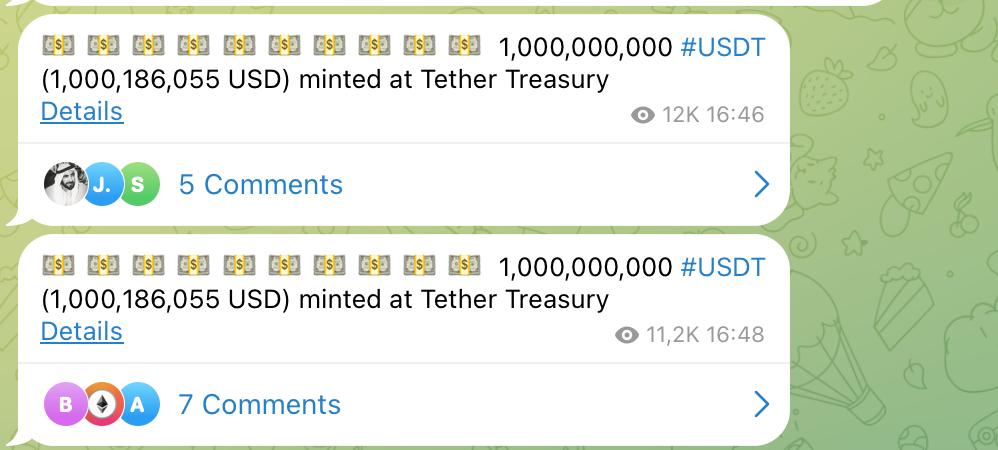Viewport: 998px width, 450px height.
Task: Open the 7 Comments thread
Action: tap(260, 405)
